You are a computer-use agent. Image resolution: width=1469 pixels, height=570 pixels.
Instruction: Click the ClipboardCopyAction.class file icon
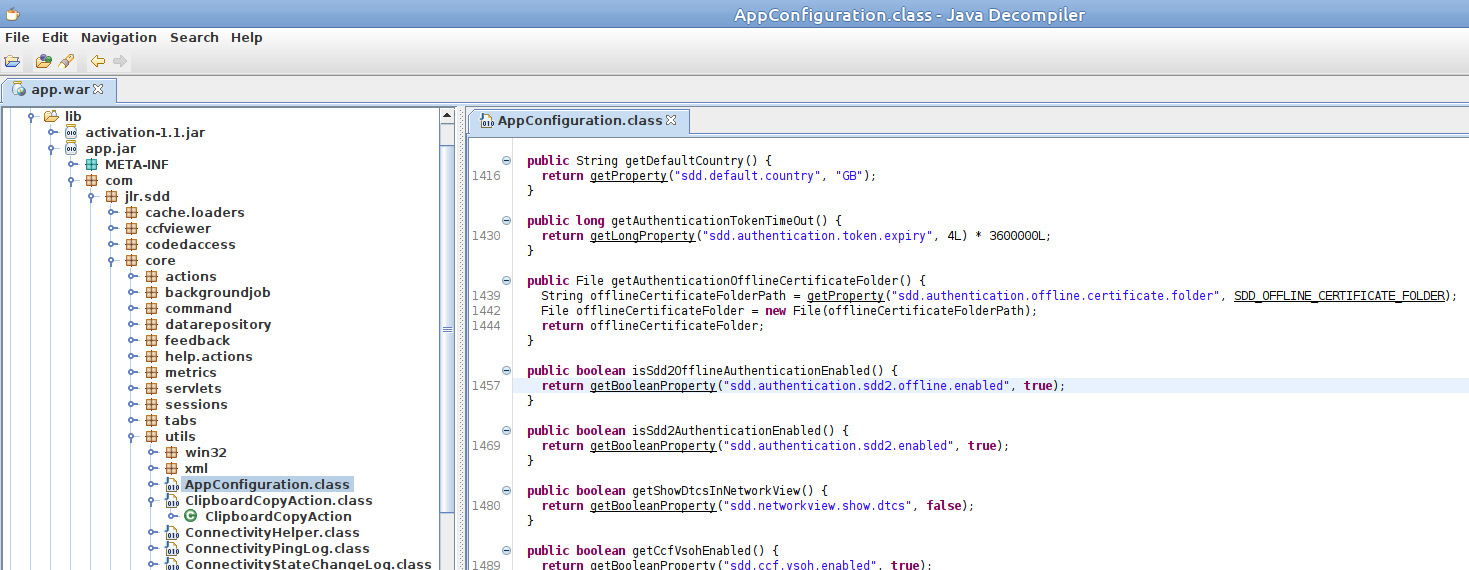click(x=171, y=500)
